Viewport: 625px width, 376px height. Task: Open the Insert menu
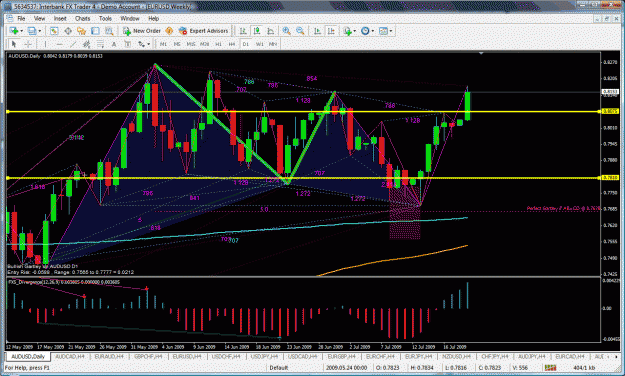[60, 18]
